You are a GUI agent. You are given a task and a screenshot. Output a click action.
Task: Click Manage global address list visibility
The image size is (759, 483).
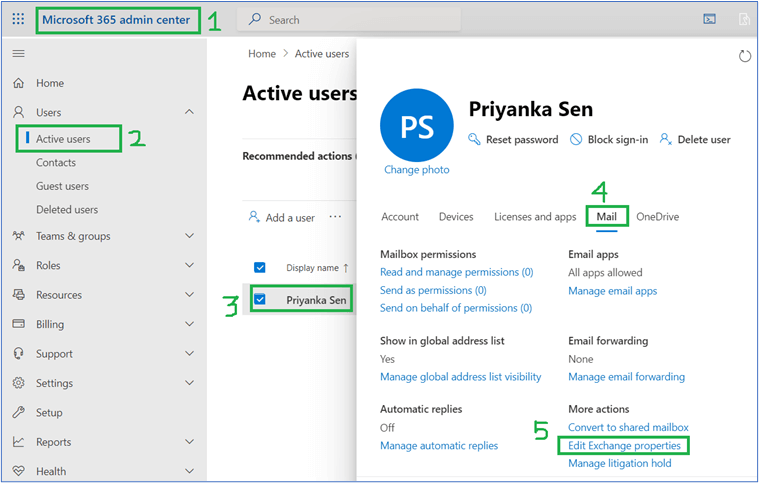460,377
